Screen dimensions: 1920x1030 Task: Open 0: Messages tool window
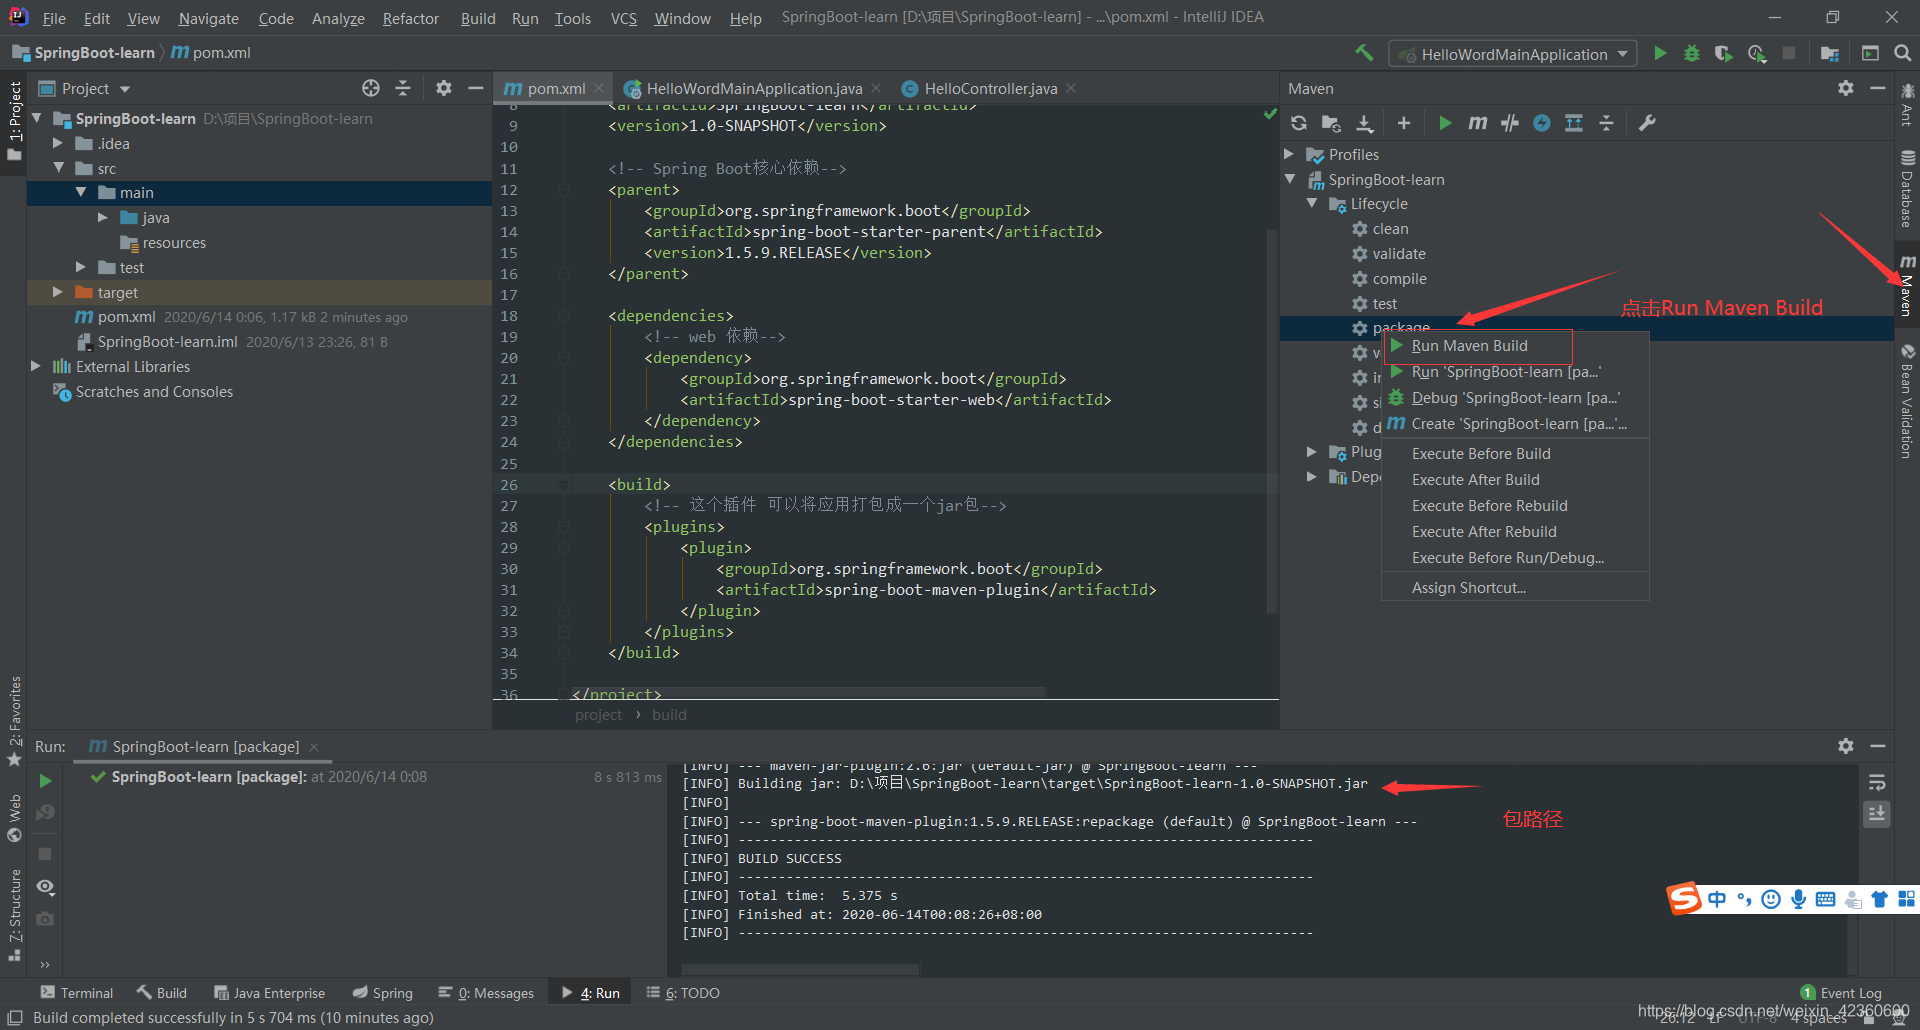click(x=486, y=993)
